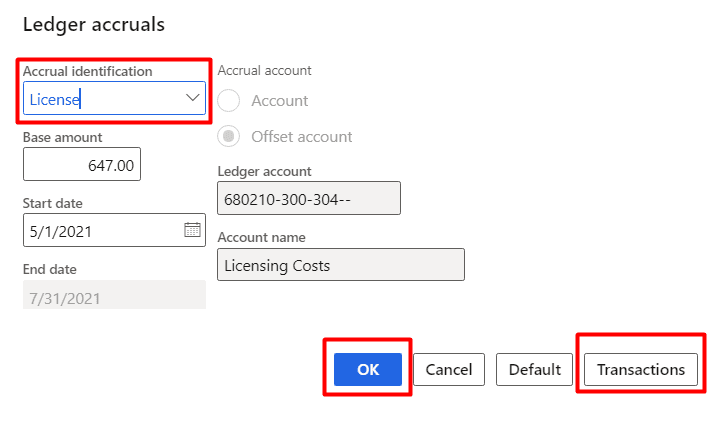Click the Licensing Costs account name field
This screenshot has width=719, height=427.
tap(340, 265)
